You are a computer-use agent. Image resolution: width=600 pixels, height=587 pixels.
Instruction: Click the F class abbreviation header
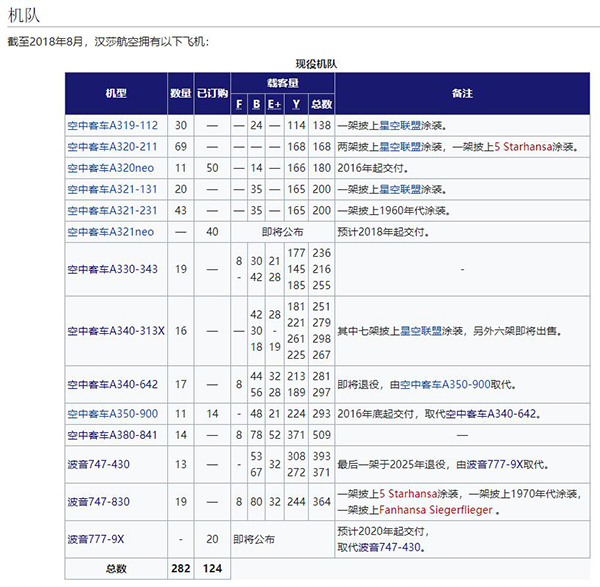coord(239,104)
